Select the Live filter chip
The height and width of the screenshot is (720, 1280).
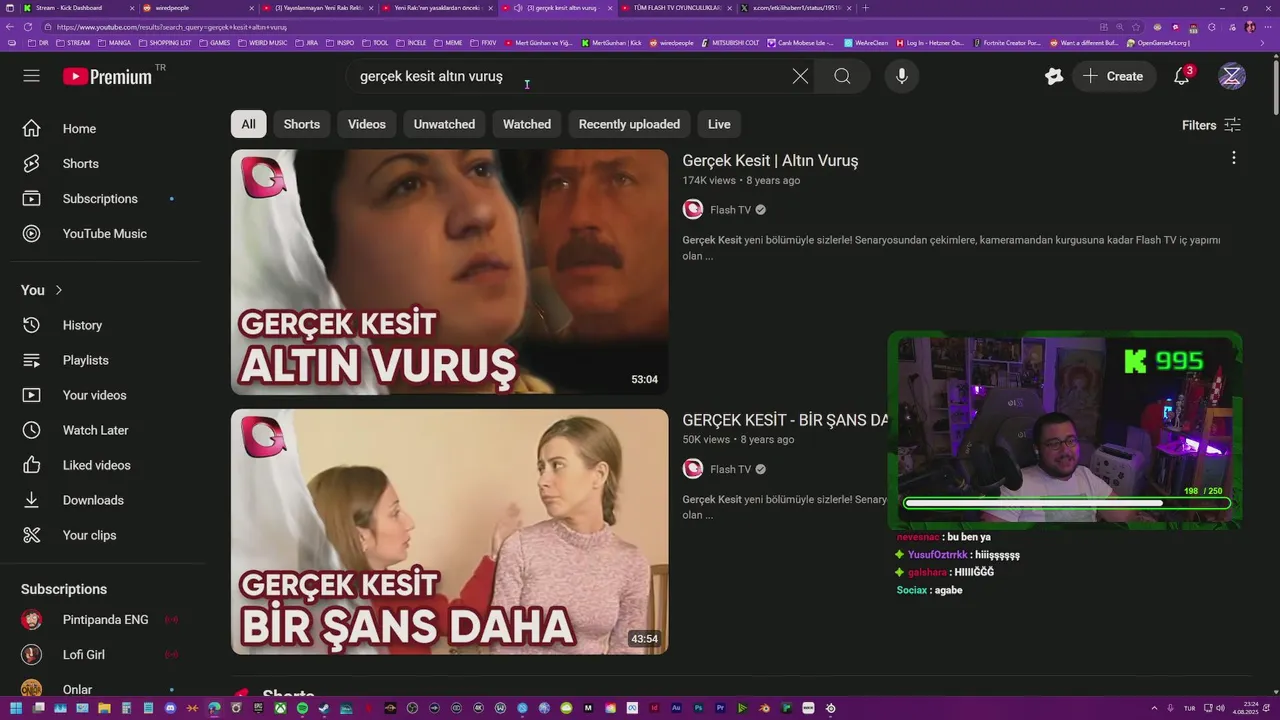(719, 124)
